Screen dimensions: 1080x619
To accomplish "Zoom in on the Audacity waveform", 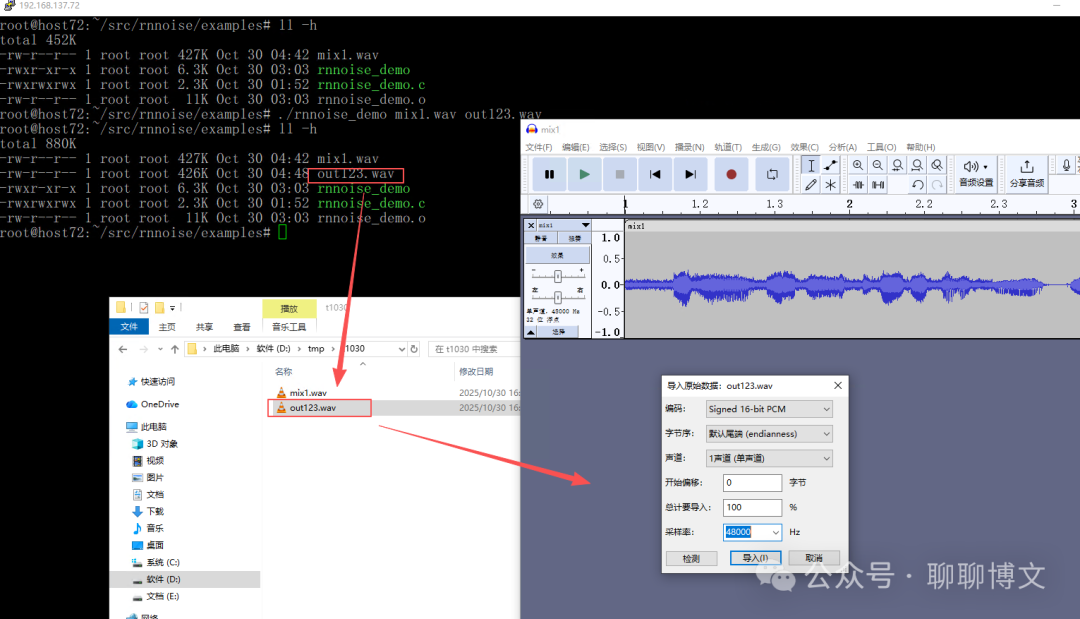I will pos(858,165).
